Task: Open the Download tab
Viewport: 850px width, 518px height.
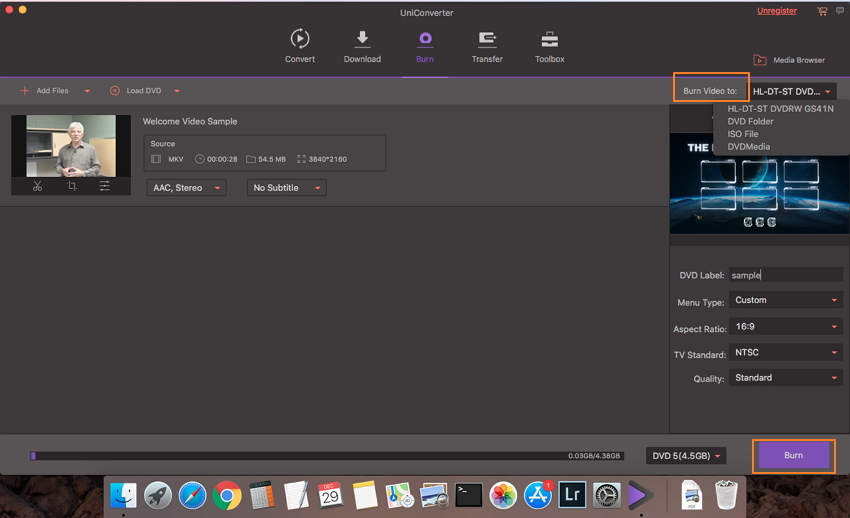Action: [x=362, y=46]
